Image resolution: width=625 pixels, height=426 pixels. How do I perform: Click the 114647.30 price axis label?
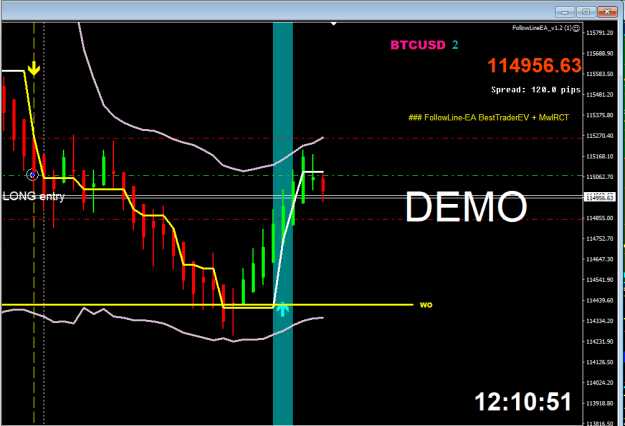(x=599, y=259)
